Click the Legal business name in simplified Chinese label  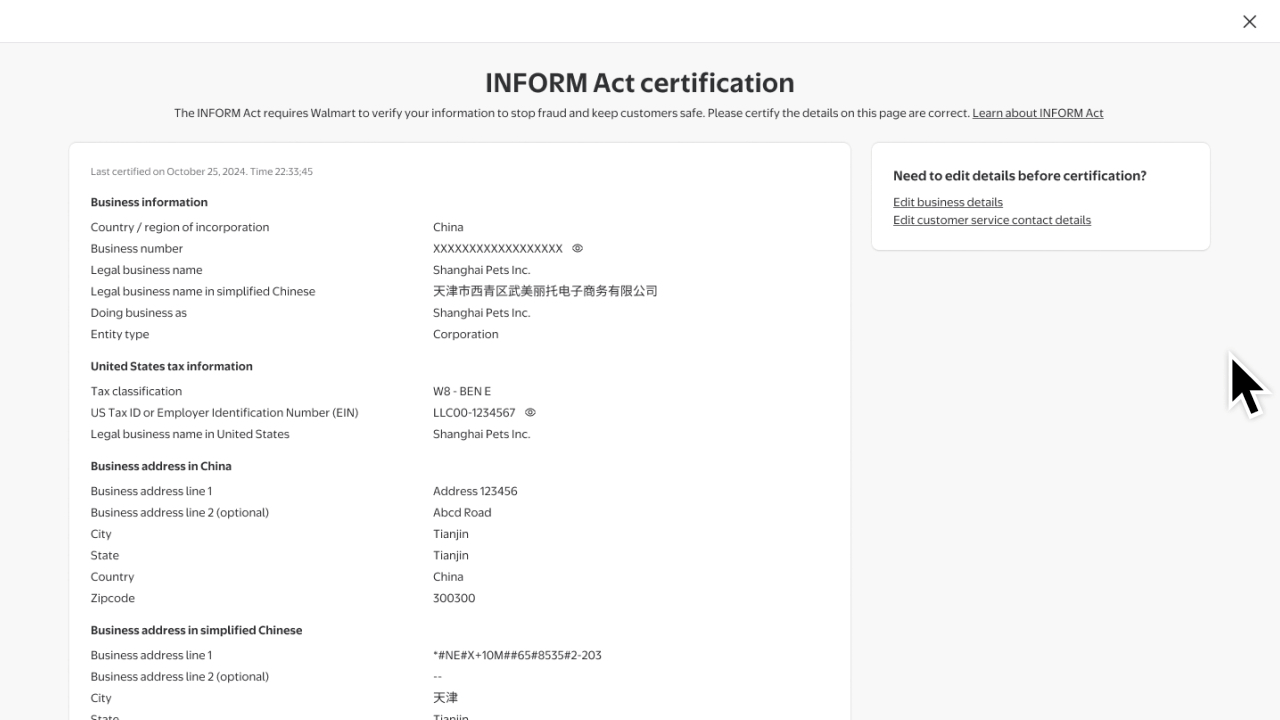[203, 291]
